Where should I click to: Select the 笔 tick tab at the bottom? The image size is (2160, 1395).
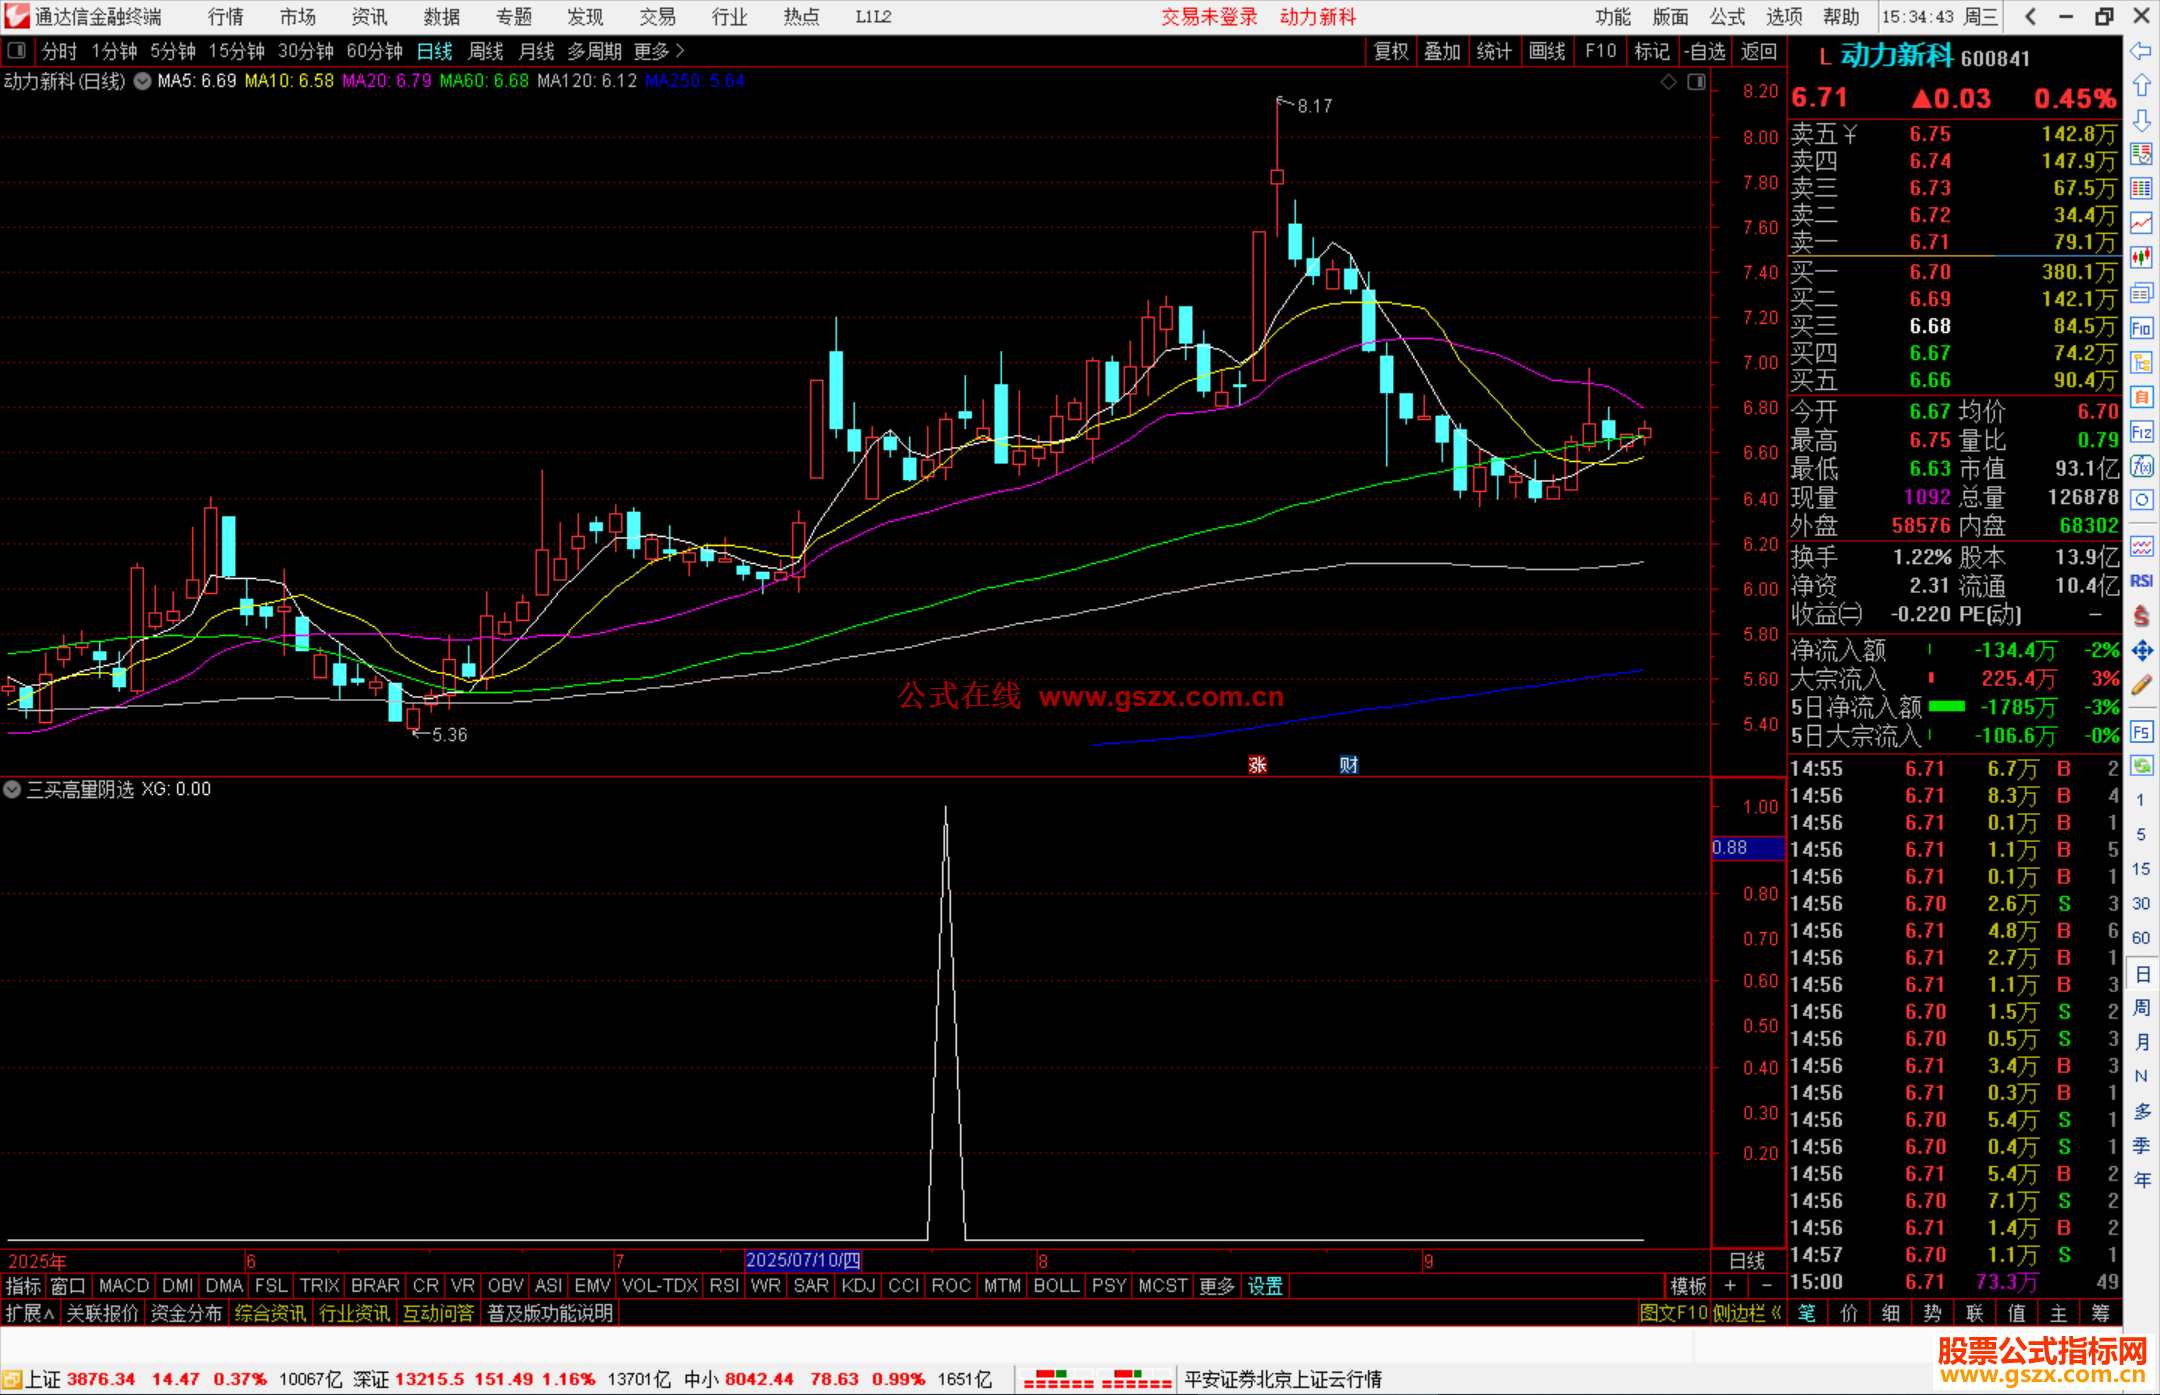(1807, 1313)
